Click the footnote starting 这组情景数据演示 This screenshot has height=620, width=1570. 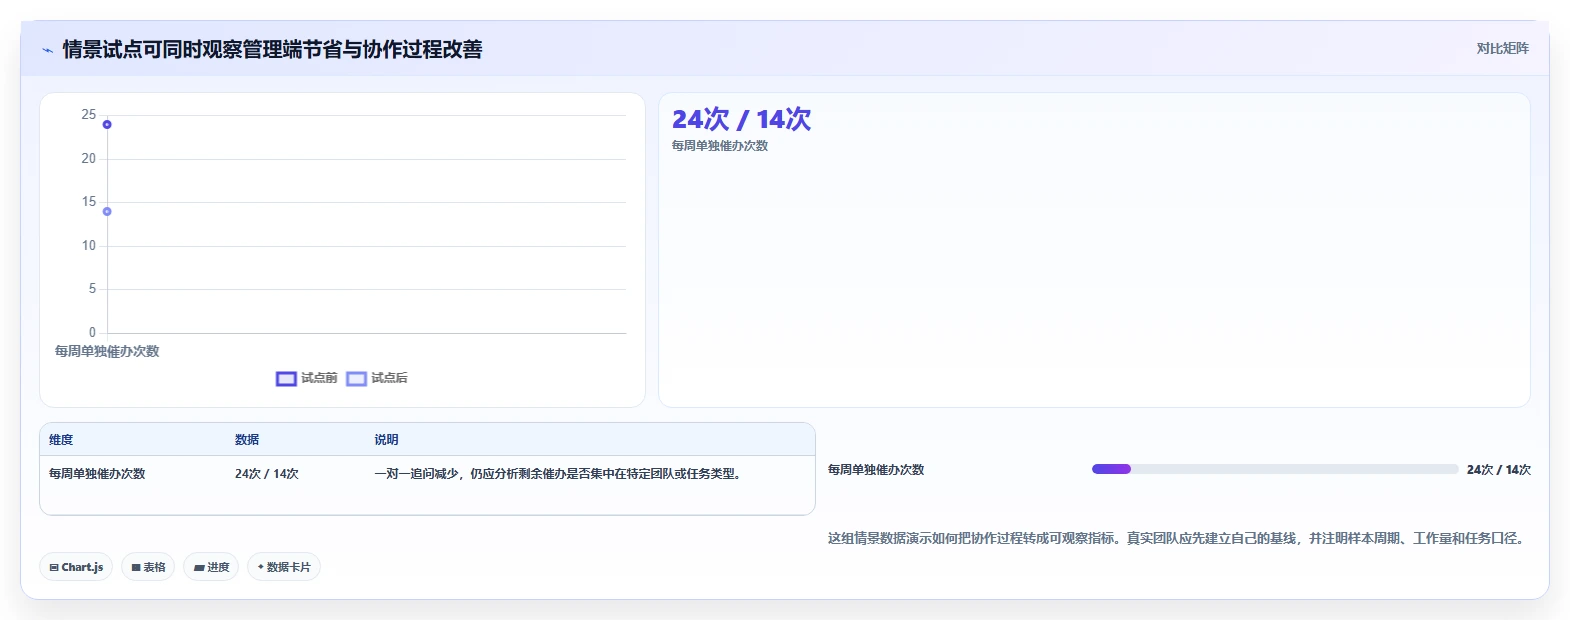(1179, 538)
